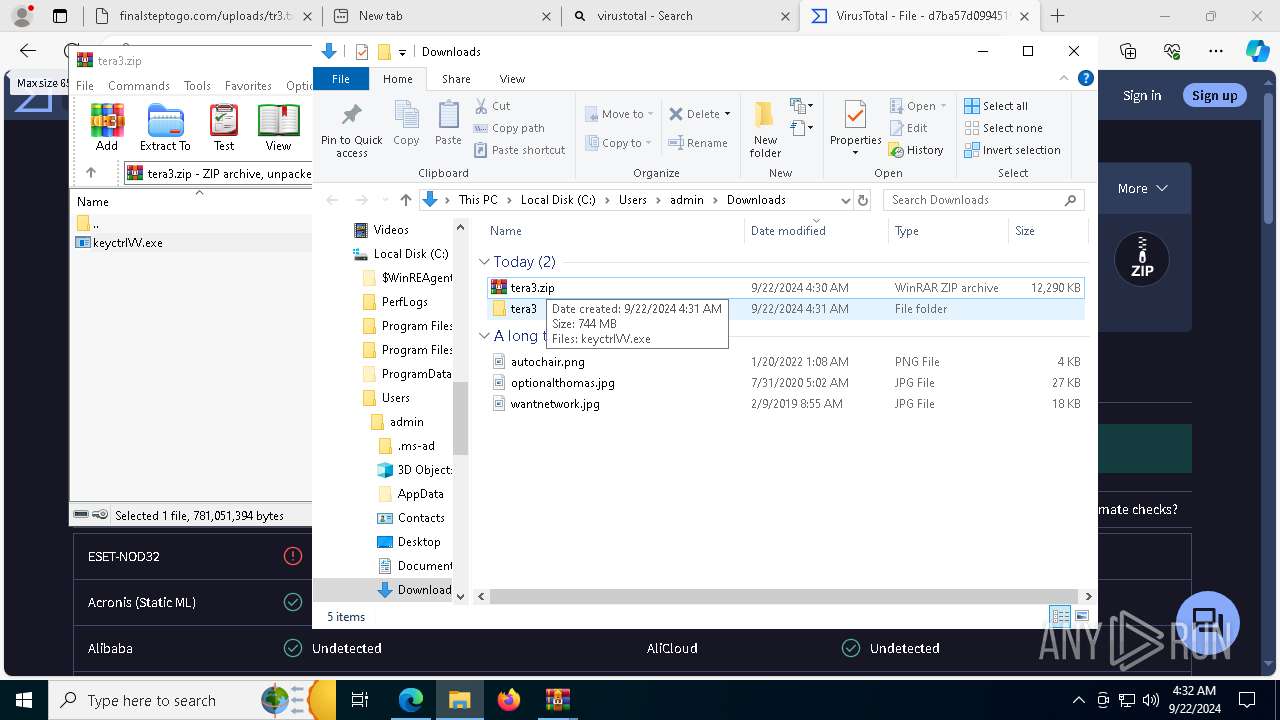Expand the More dropdown in VirusTotal
The height and width of the screenshot is (720, 1280).
(x=1143, y=188)
